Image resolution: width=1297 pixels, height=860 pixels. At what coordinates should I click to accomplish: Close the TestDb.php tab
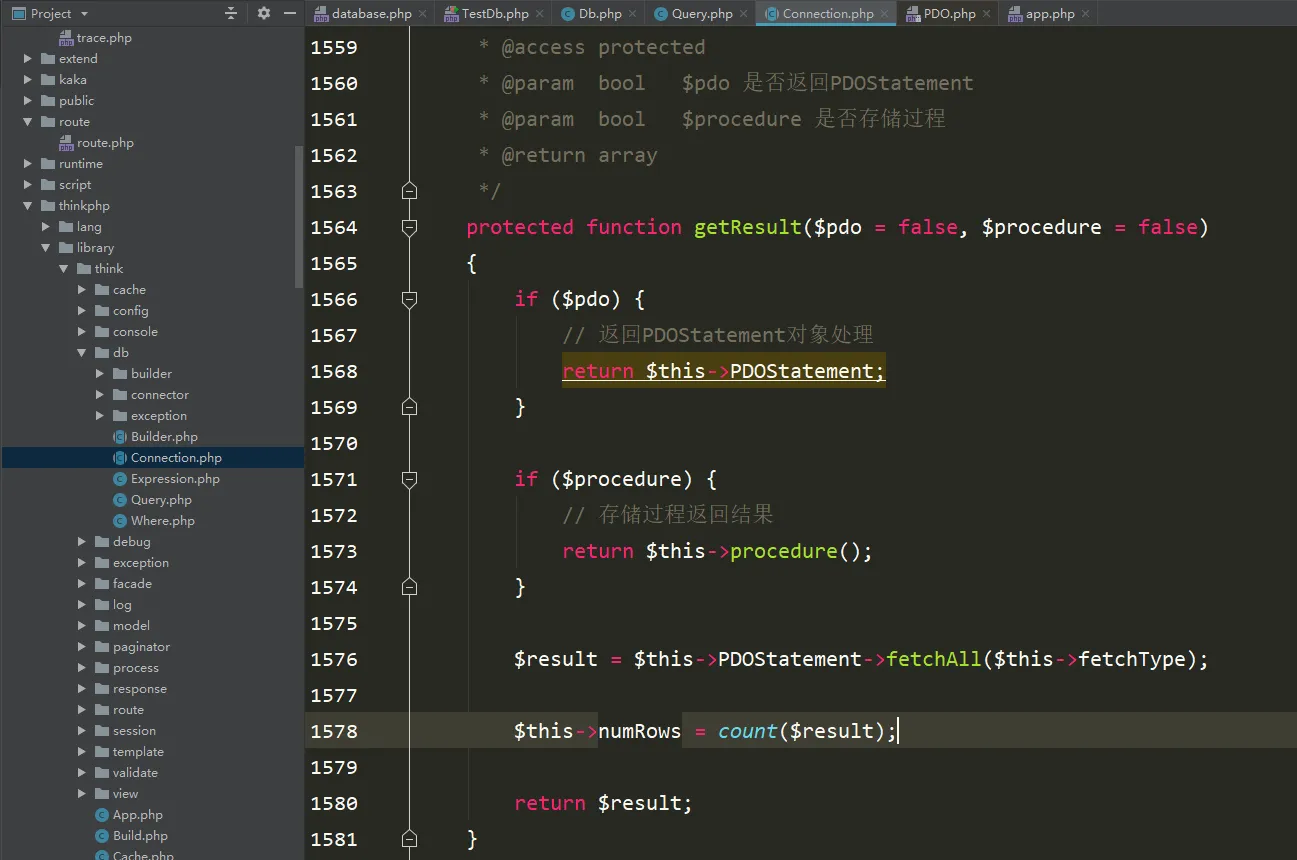click(x=541, y=14)
